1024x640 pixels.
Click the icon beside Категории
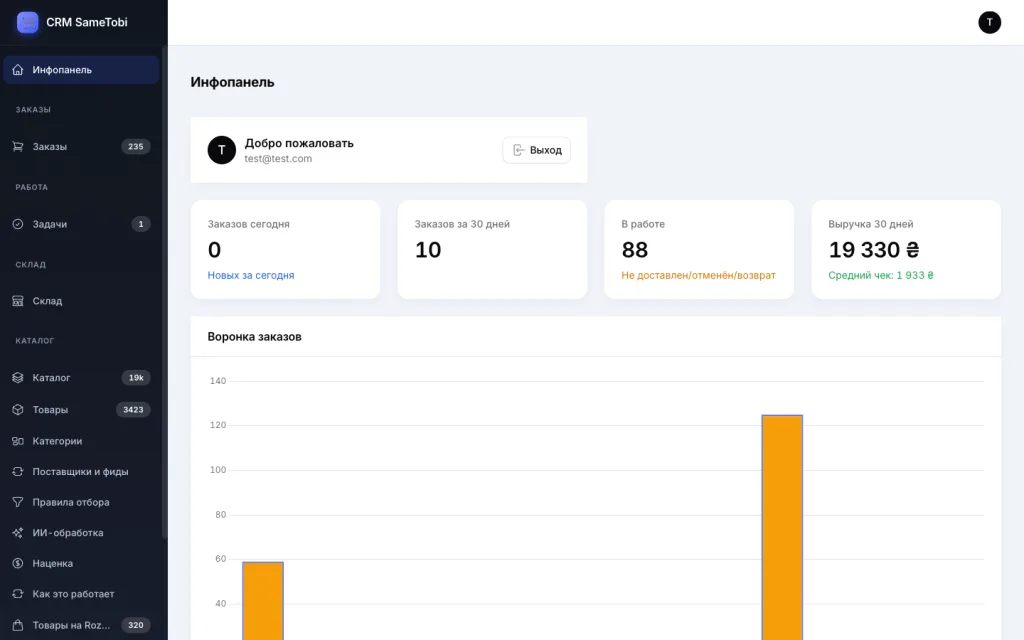click(x=18, y=441)
